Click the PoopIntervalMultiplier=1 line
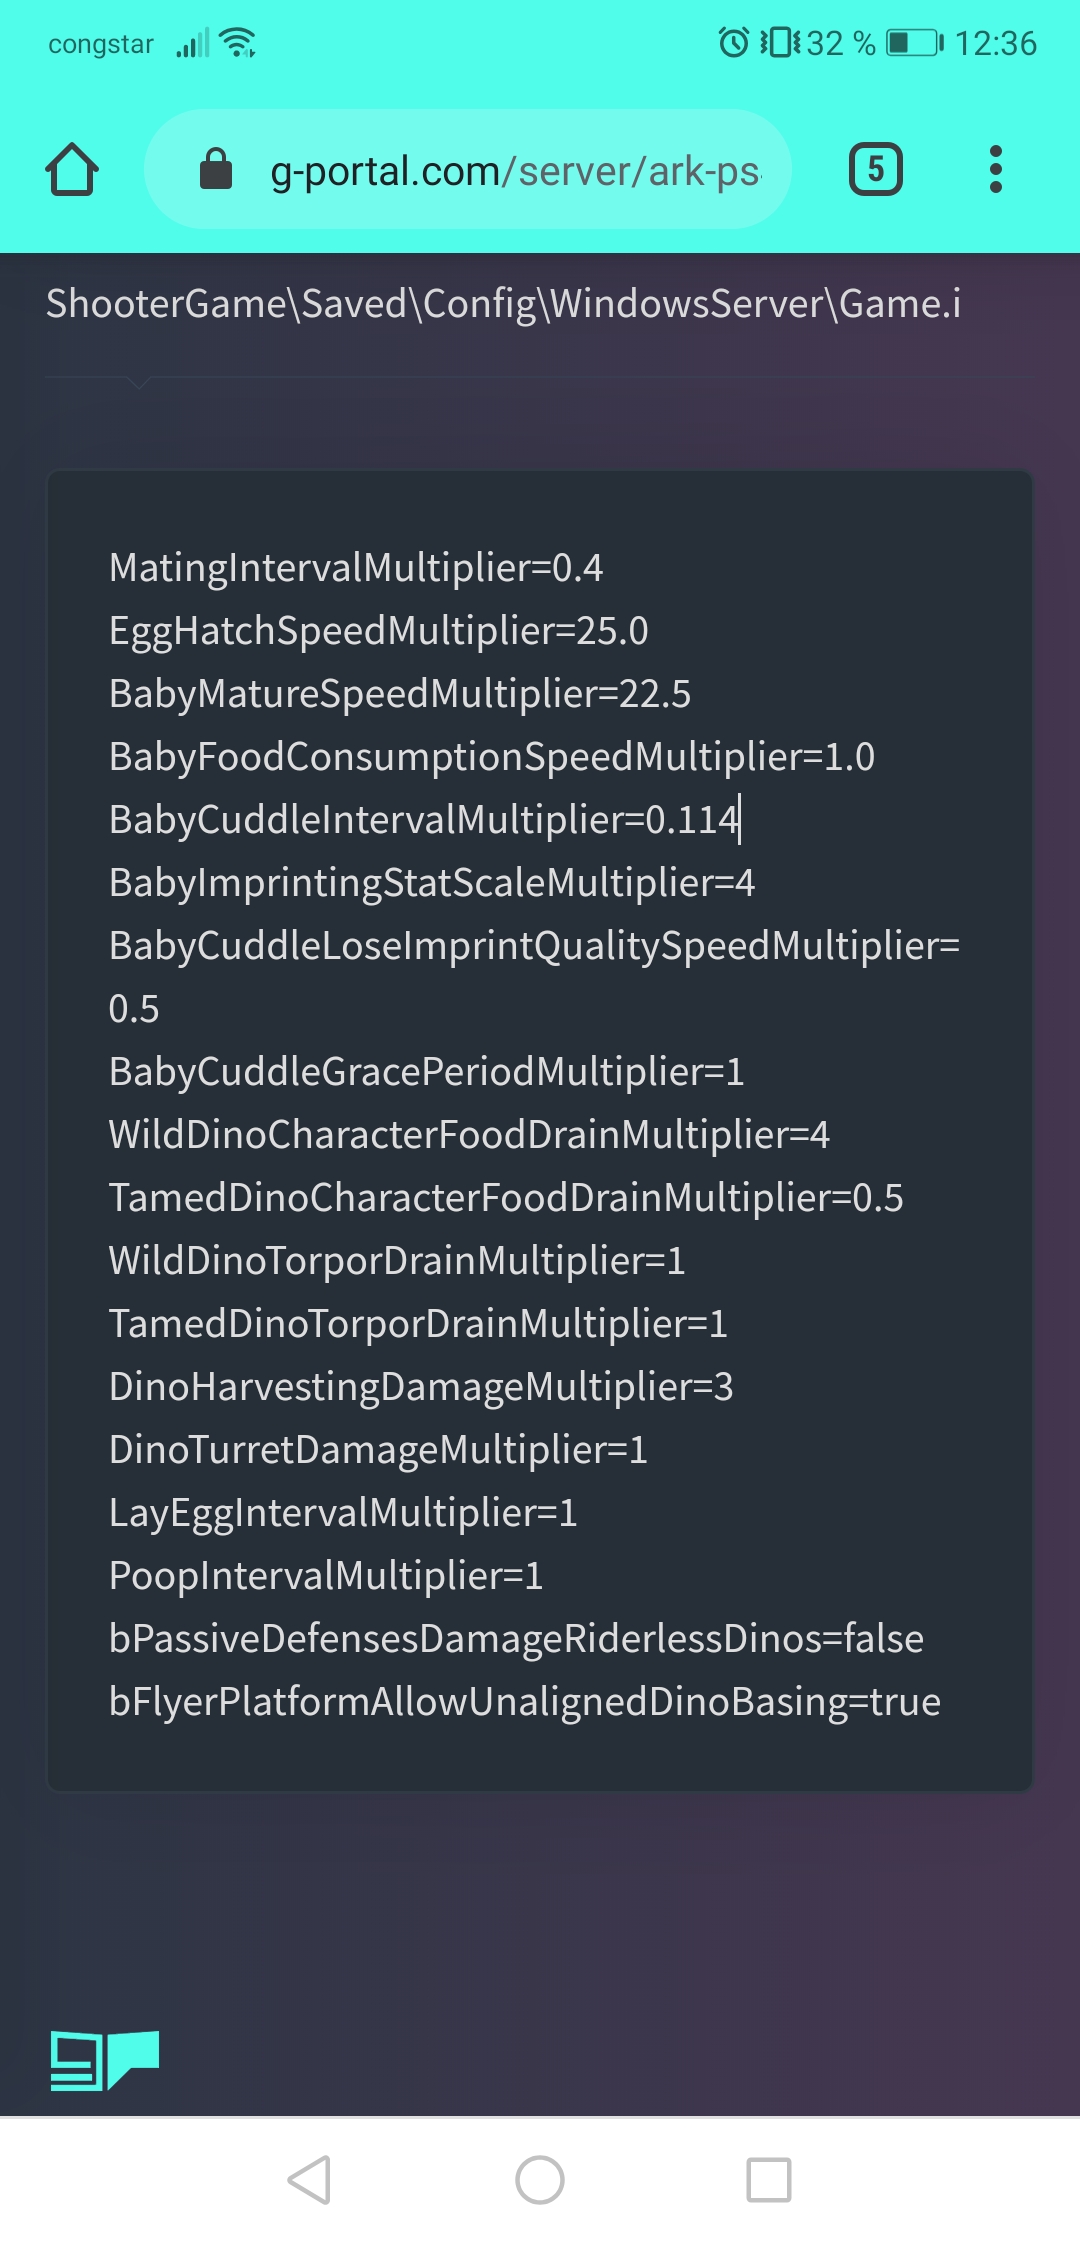This screenshot has width=1080, height=2244. tap(326, 1576)
